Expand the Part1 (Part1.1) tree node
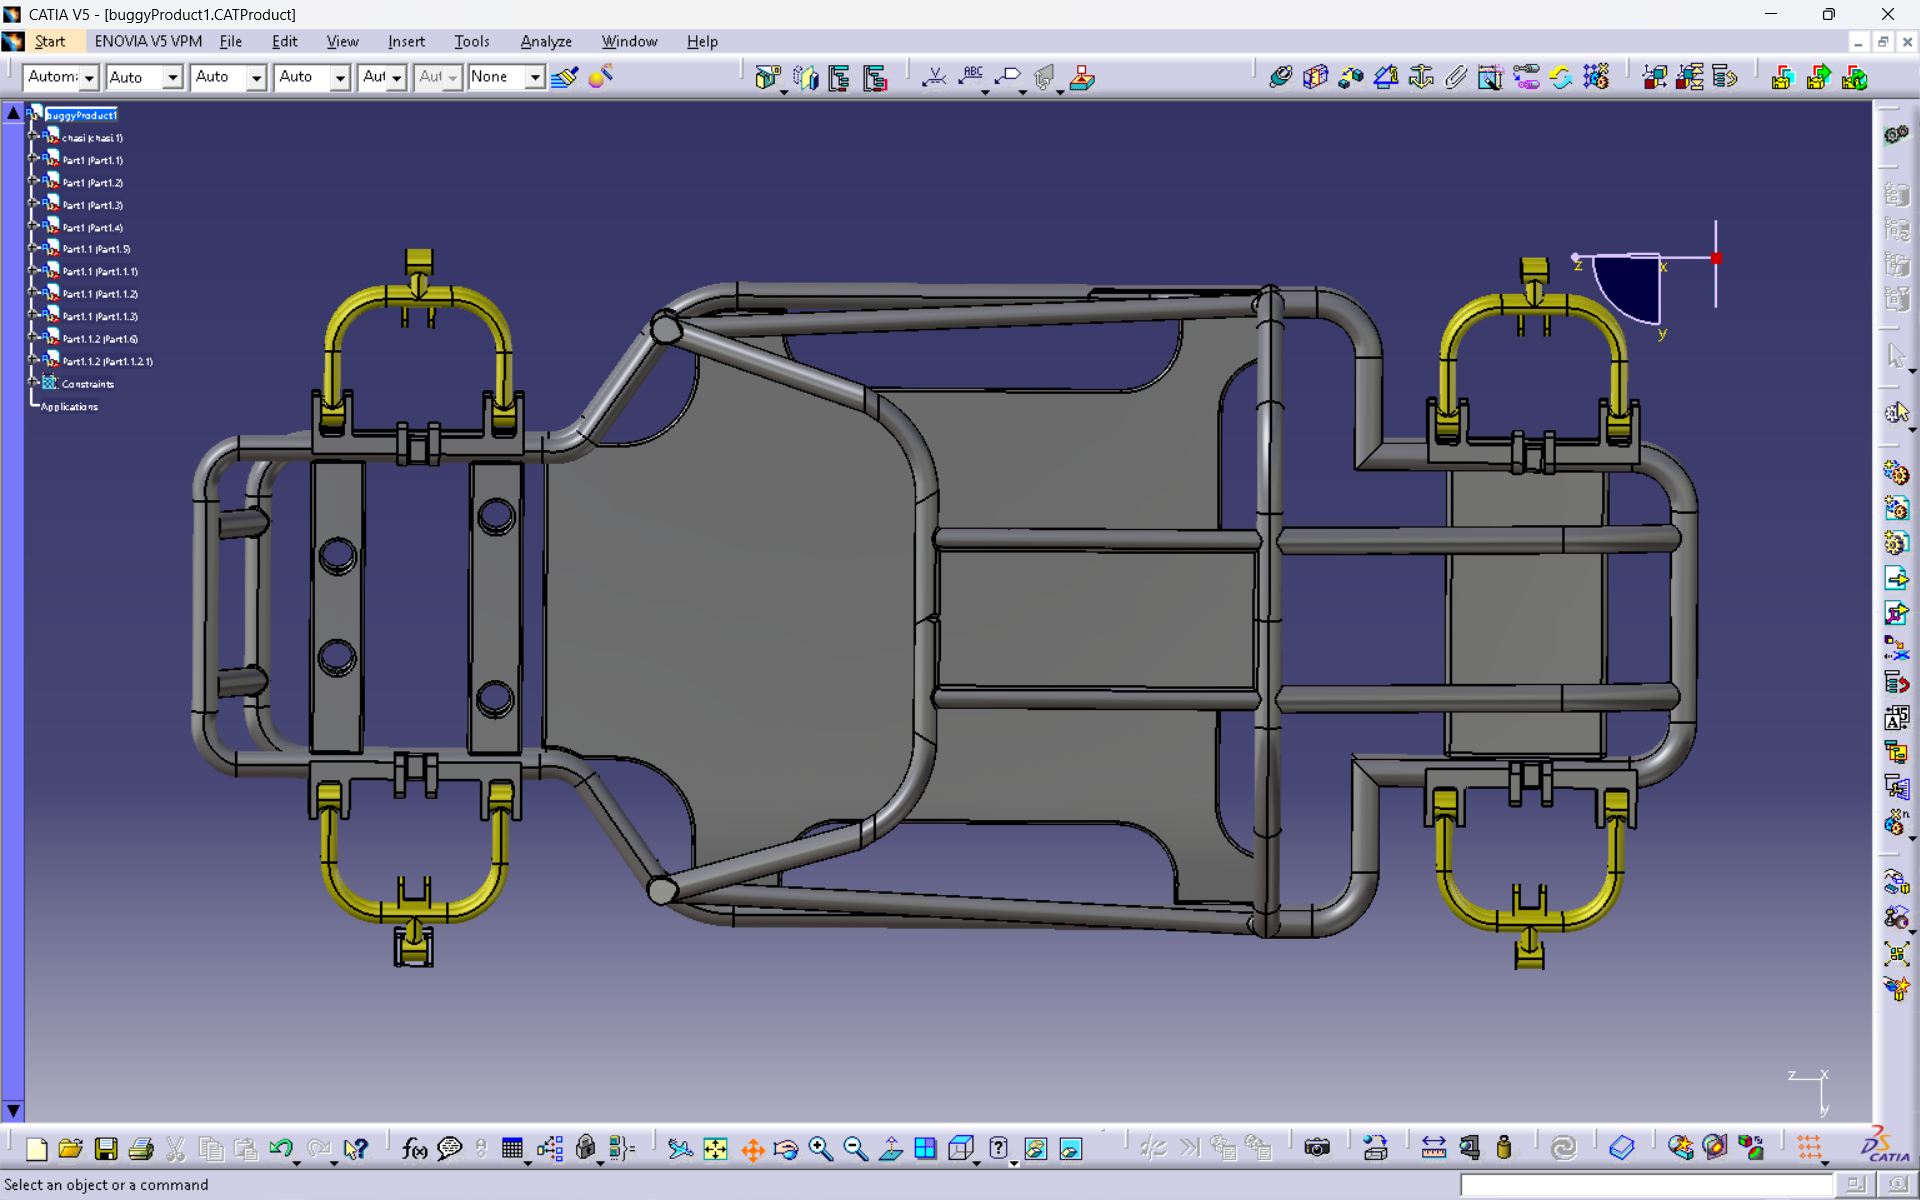This screenshot has height=1200, width=1920. click(x=33, y=160)
